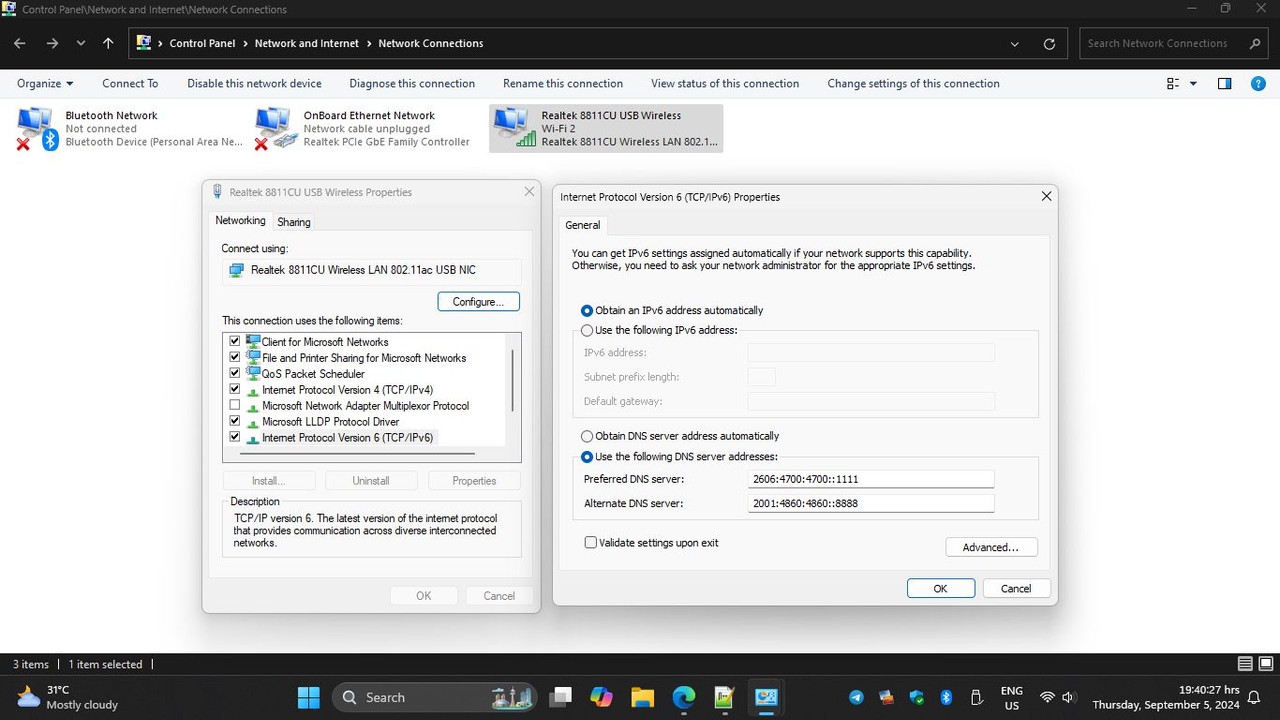Toggle Internet Protocol Version 4 checkbox
Image resolution: width=1280 pixels, height=720 pixels.
point(235,389)
